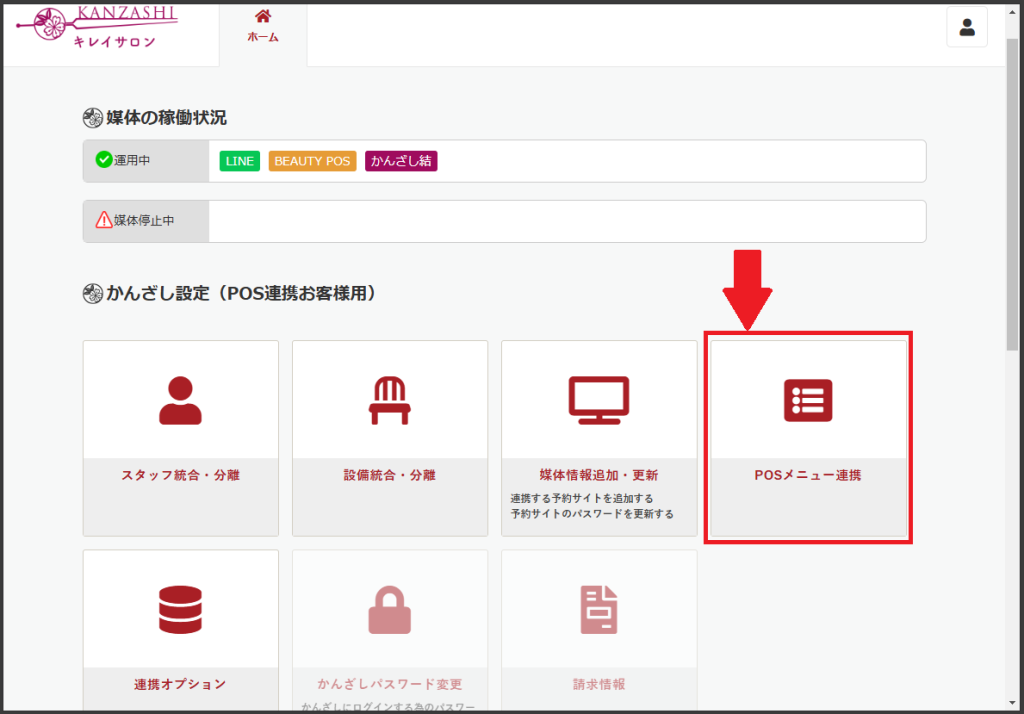Open 媒体情報追加・更新 label

pos(599,475)
